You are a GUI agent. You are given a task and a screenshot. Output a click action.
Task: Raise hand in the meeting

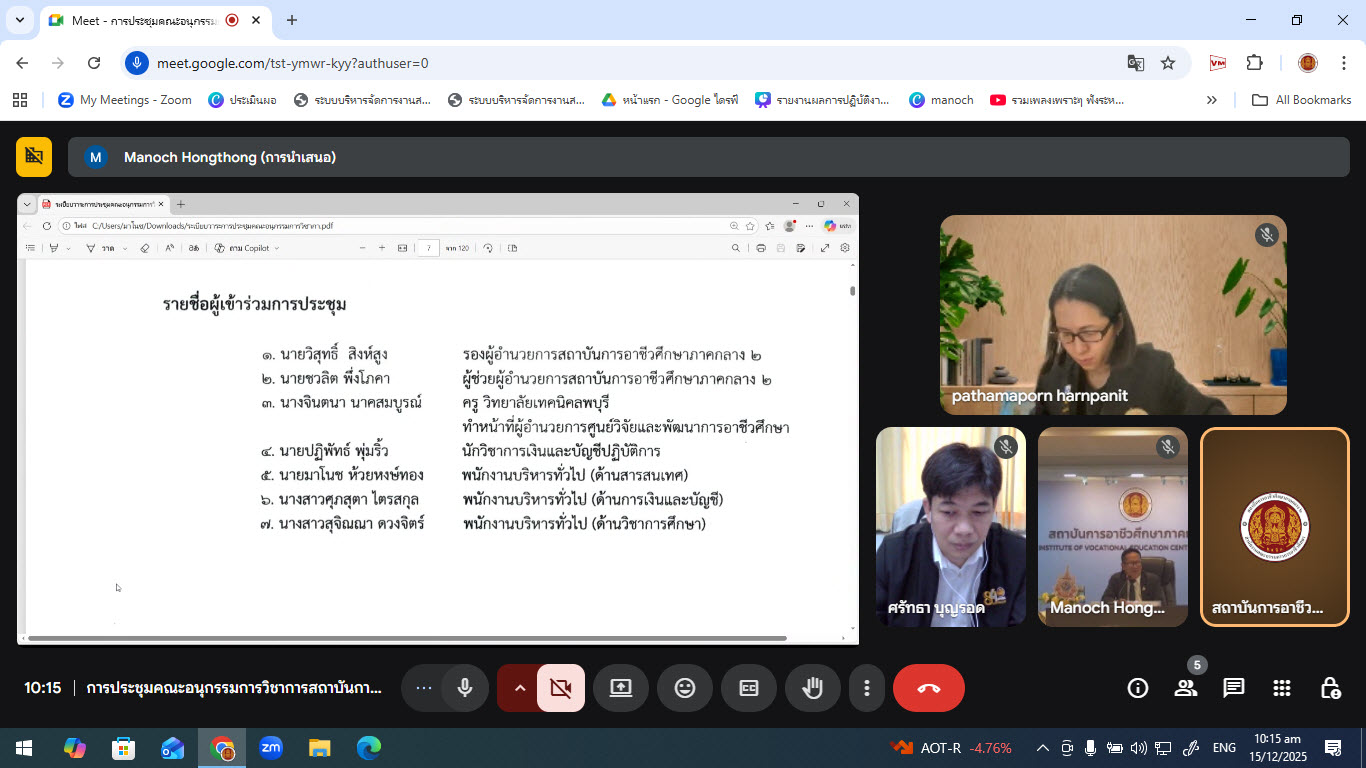[812, 688]
